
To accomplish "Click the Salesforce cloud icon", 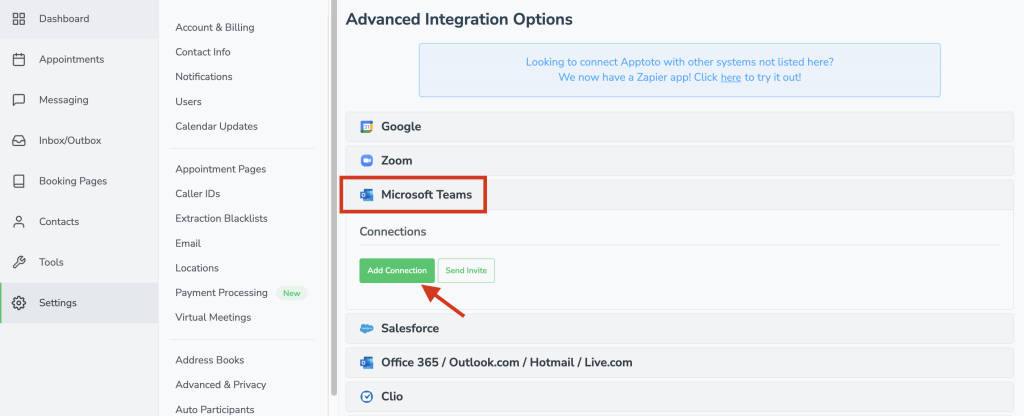I will (366, 328).
